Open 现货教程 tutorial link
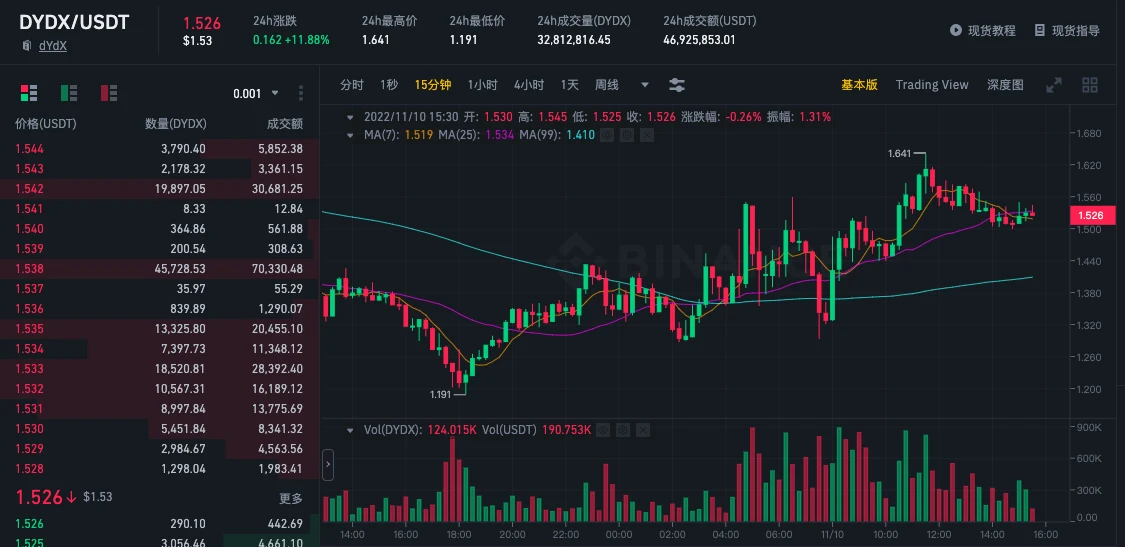Viewport: 1125px width, 547px height. [x=992, y=30]
